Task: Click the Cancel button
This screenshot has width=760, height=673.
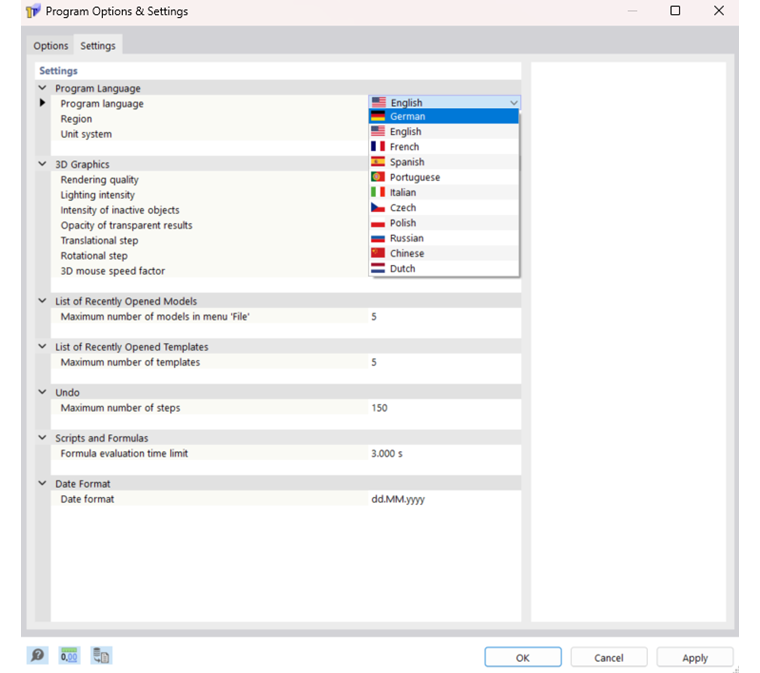Action: tap(609, 657)
